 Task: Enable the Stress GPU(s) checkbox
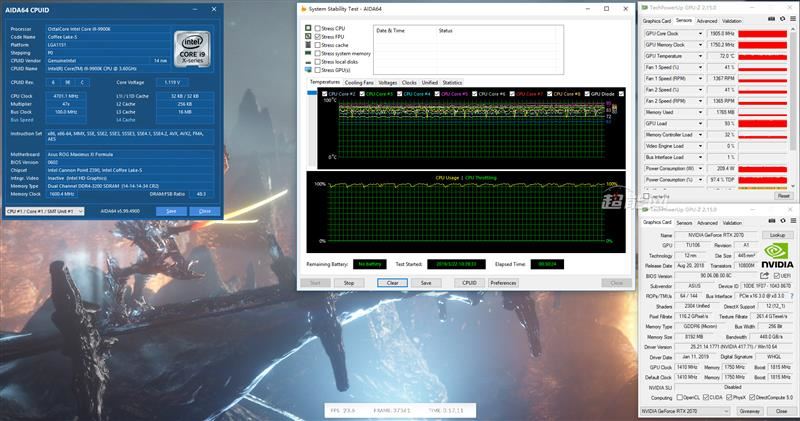click(318, 70)
